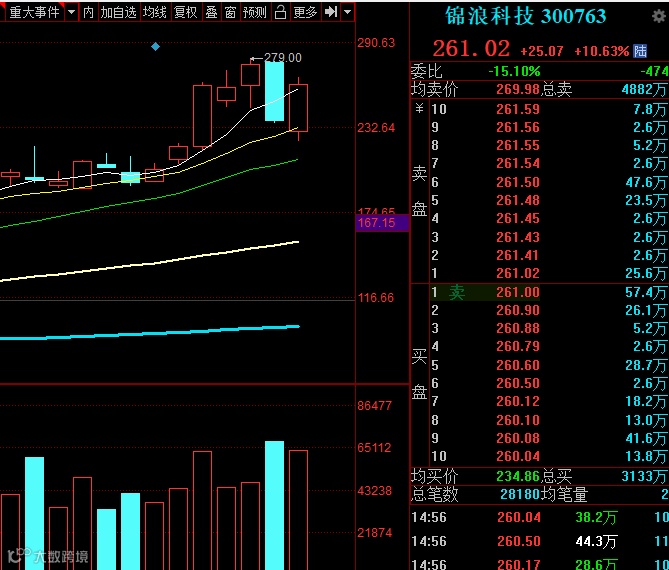This screenshot has height=570, width=669.
Task: Click the ¥ symbol in sell order header
Action: pos(419,109)
